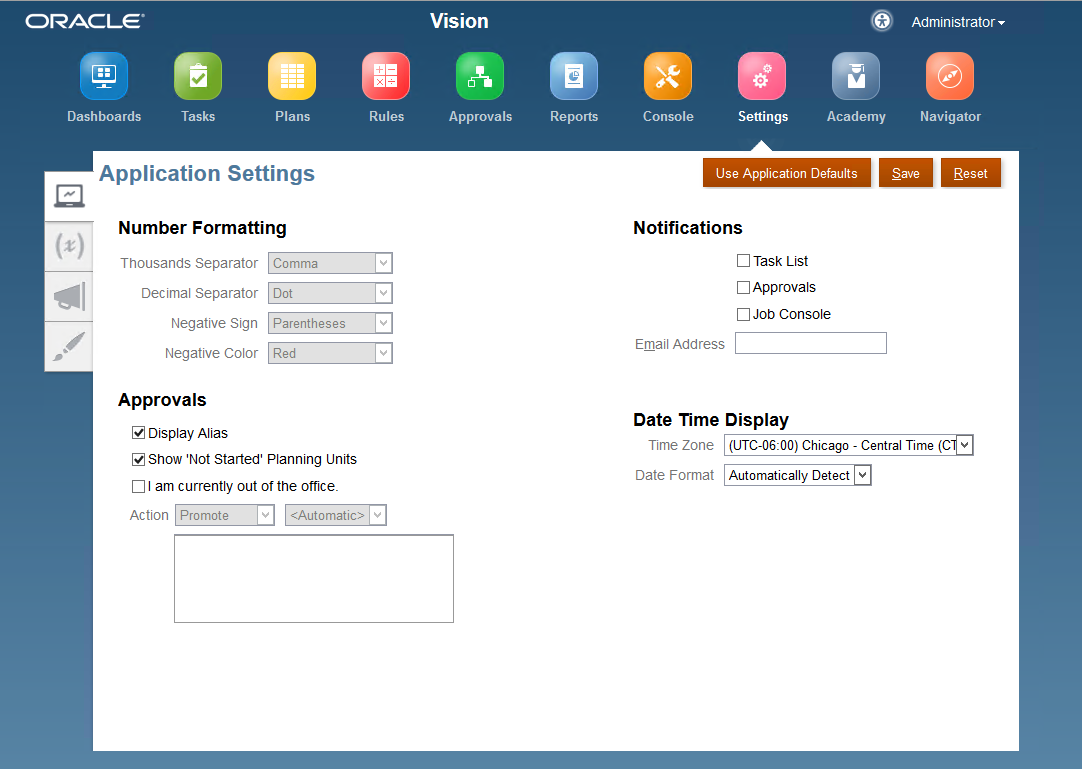
Task: Select the general settings monitor tab
Action: click(69, 197)
